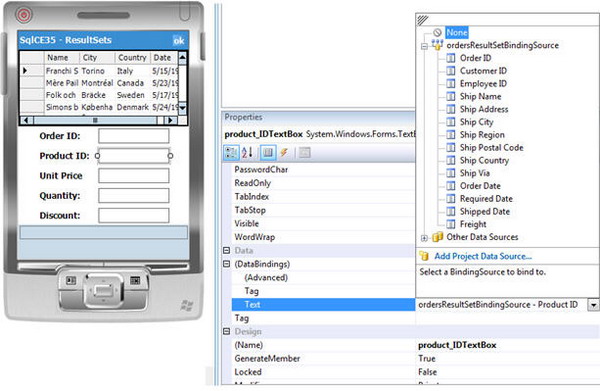Screen dimensions: 600x391
Task: Click the right soft key on the device
Action: coord(135,281)
